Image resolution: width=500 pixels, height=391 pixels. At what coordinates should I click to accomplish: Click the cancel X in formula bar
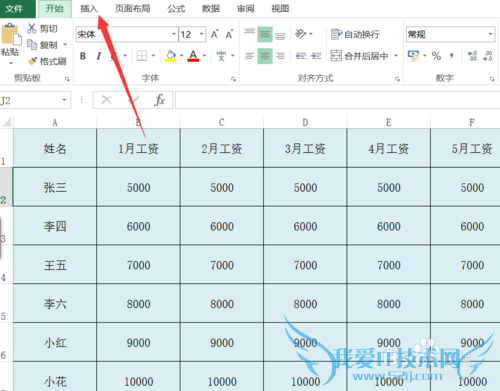107,100
